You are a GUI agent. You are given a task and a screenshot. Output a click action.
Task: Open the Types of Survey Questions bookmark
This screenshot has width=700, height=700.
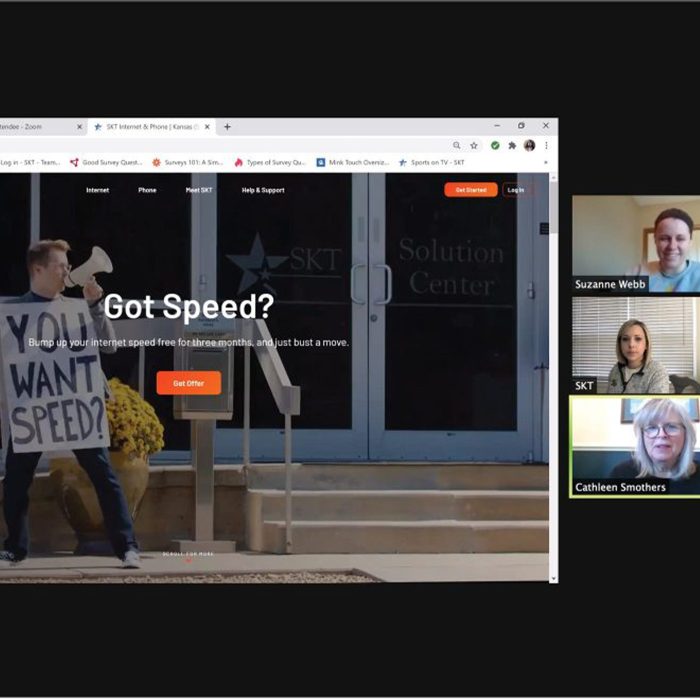[x=270, y=162]
